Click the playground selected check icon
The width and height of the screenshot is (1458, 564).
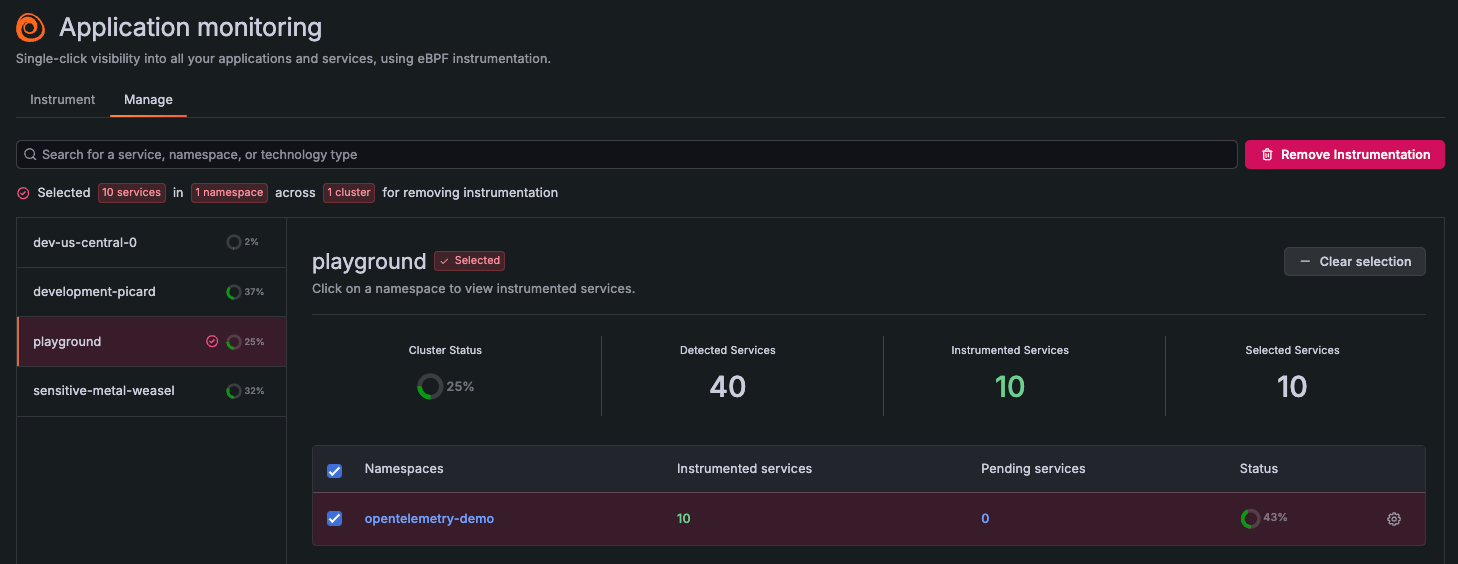pos(212,341)
